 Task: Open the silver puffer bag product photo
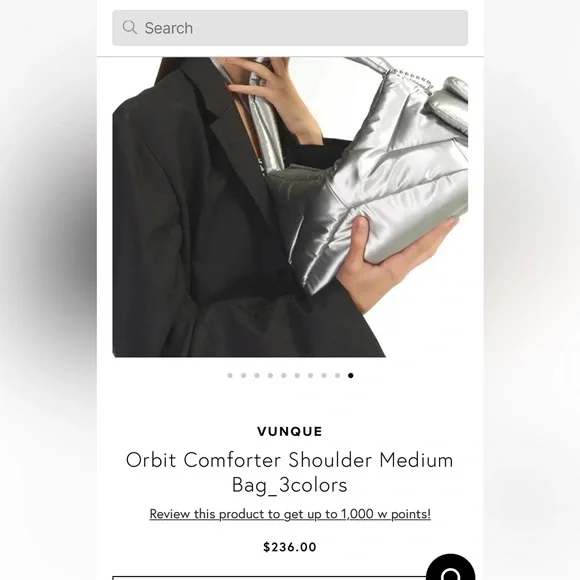click(290, 207)
